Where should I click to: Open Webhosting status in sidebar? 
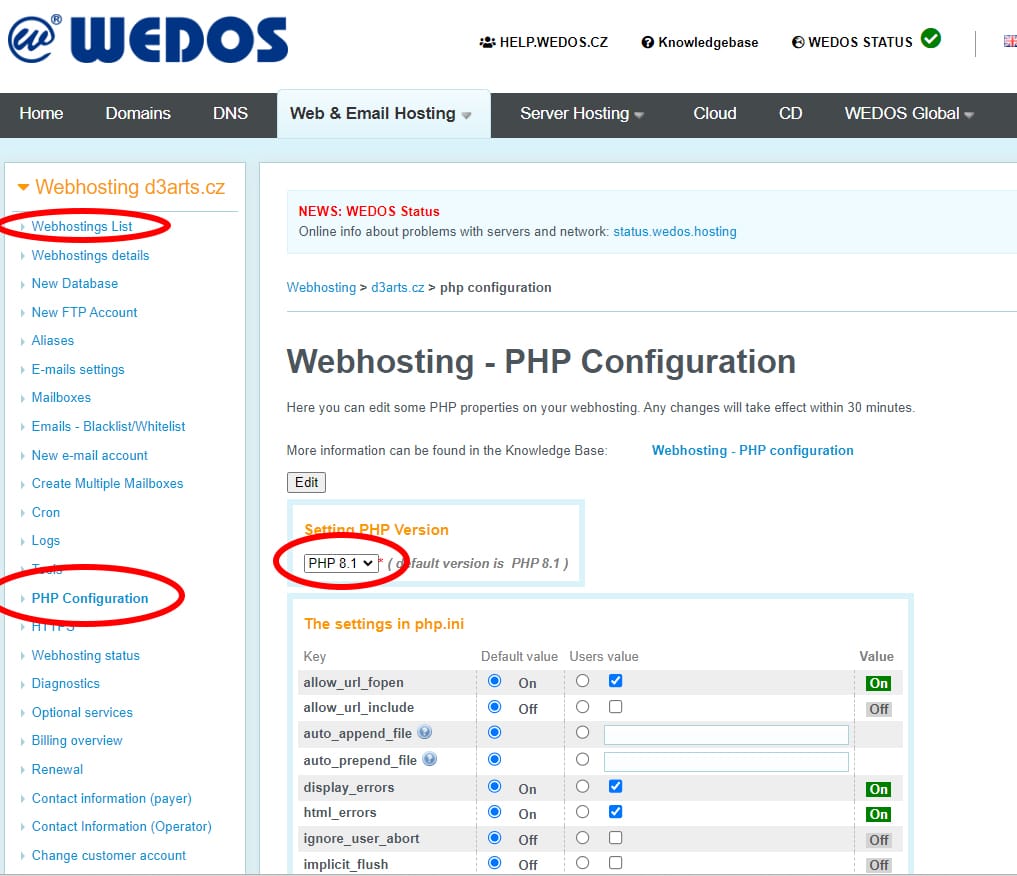[x=86, y=656]
